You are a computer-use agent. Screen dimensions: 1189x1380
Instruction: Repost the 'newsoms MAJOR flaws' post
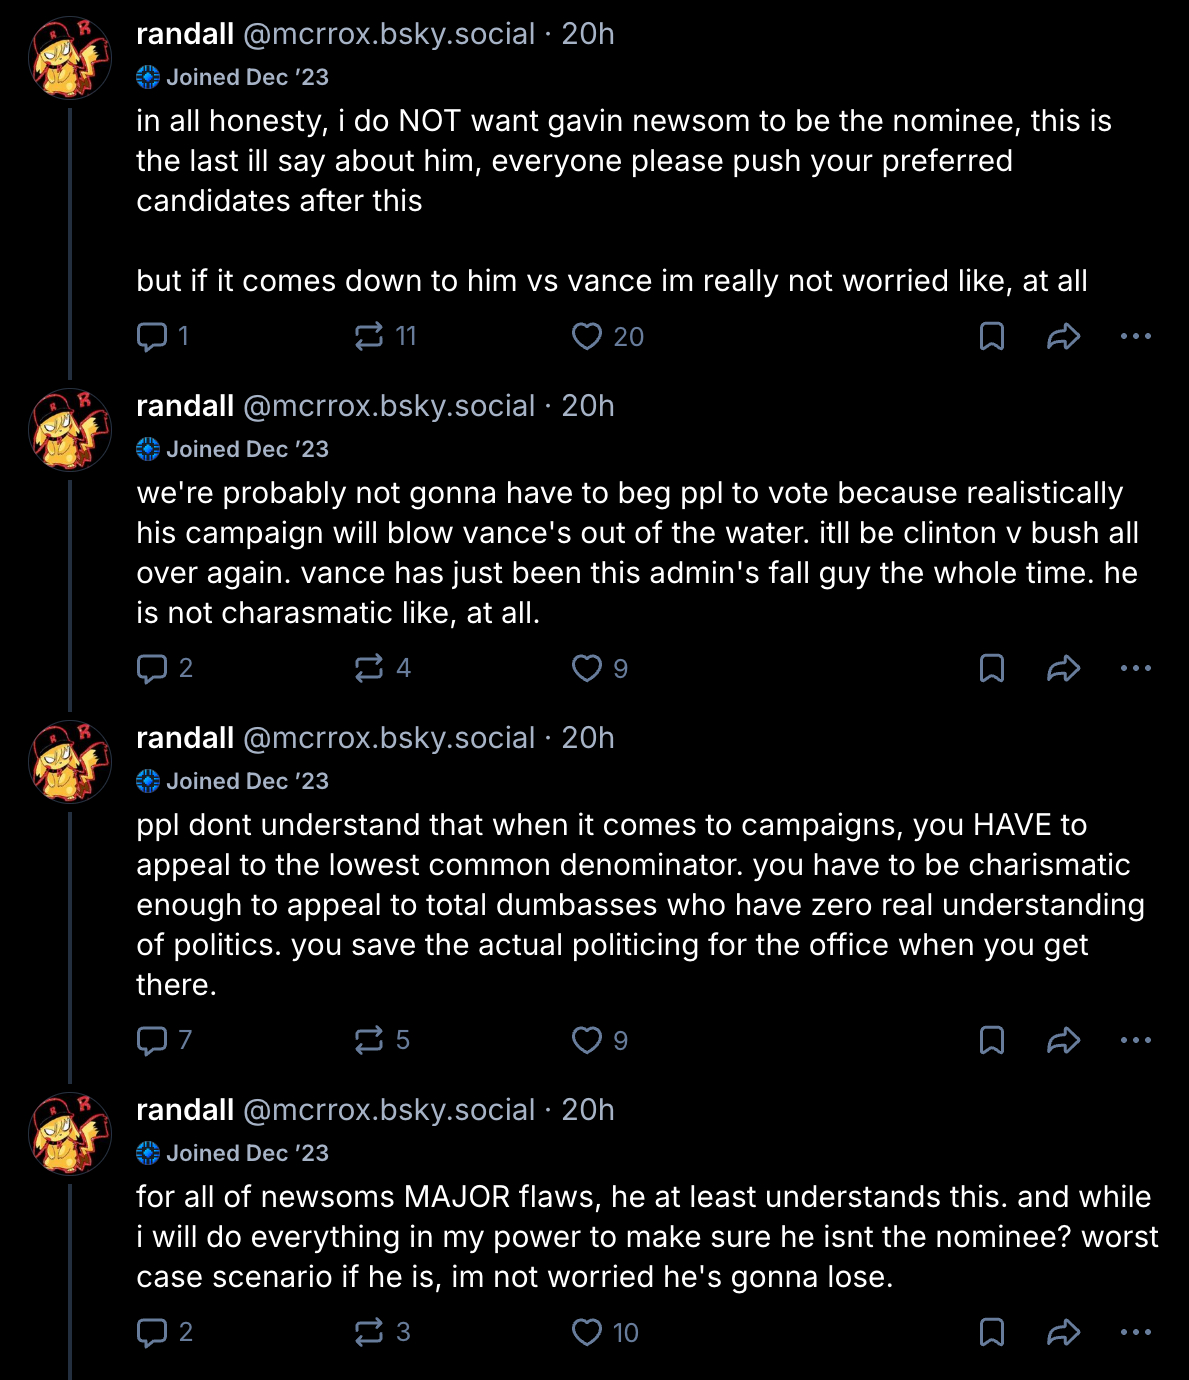tap(369, 1333)
